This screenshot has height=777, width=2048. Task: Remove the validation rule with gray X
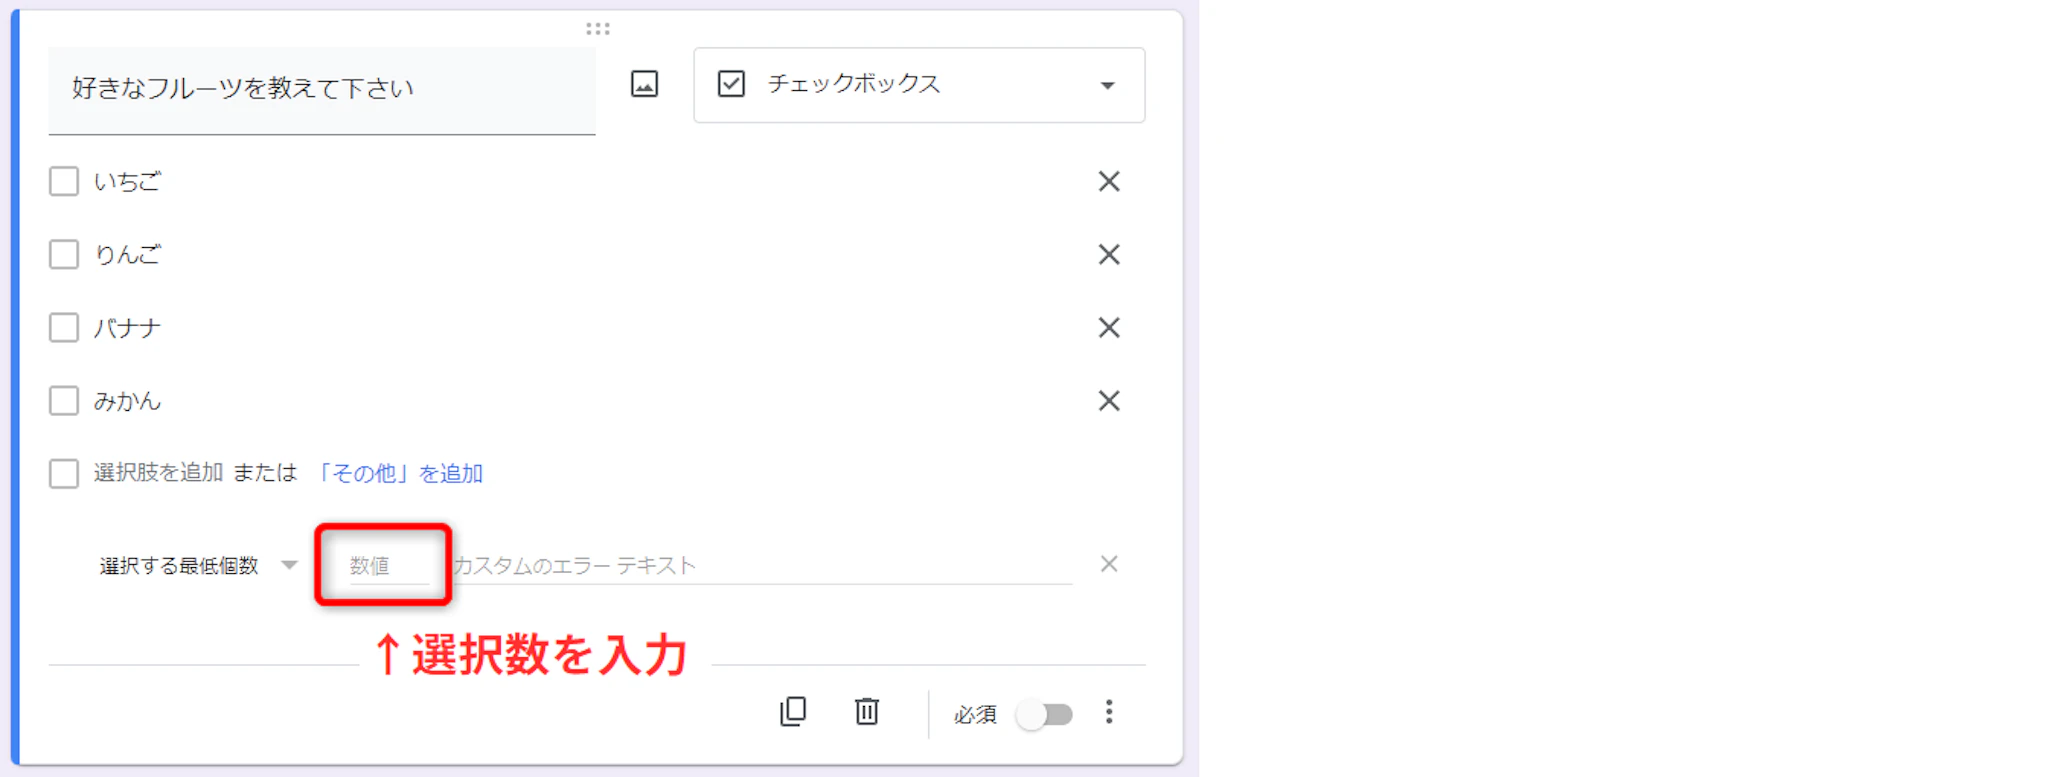point(1108,564)
